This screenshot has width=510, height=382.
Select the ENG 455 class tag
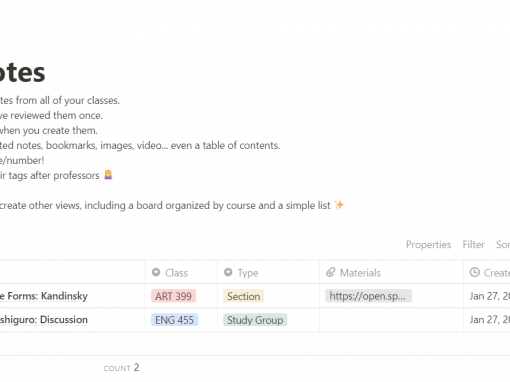[x=174, y=320]
